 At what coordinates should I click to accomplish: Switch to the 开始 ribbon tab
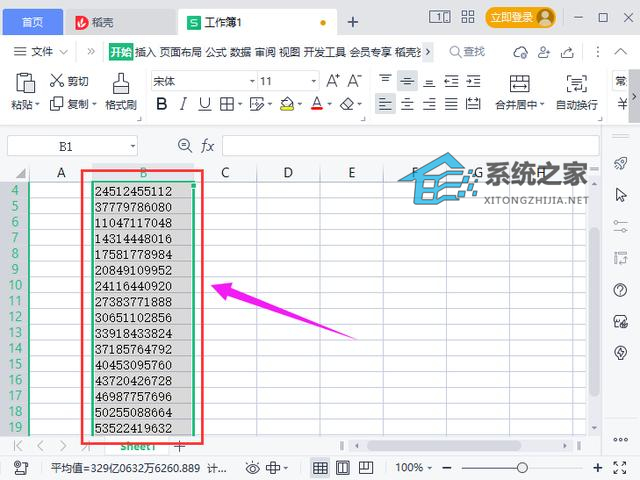[x=121, y=52]
